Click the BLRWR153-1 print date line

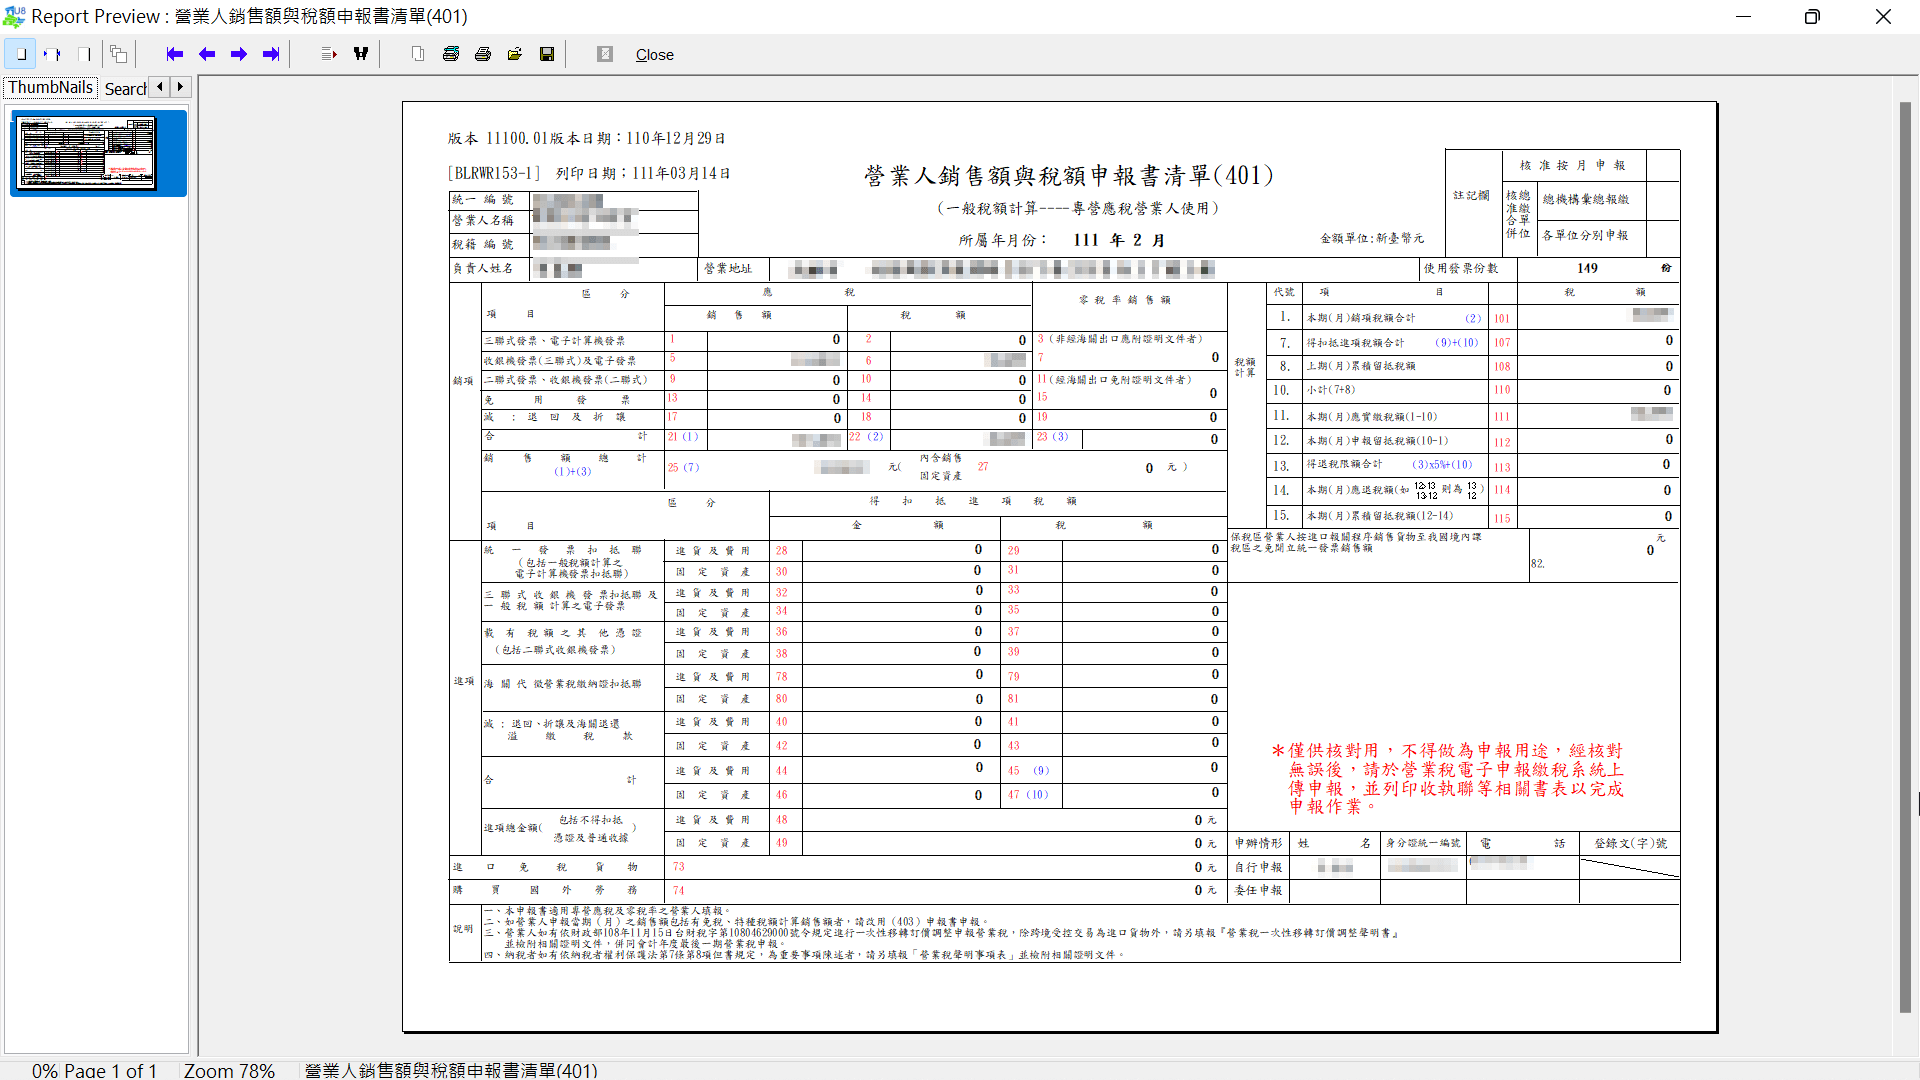click(x=588, y=173)
